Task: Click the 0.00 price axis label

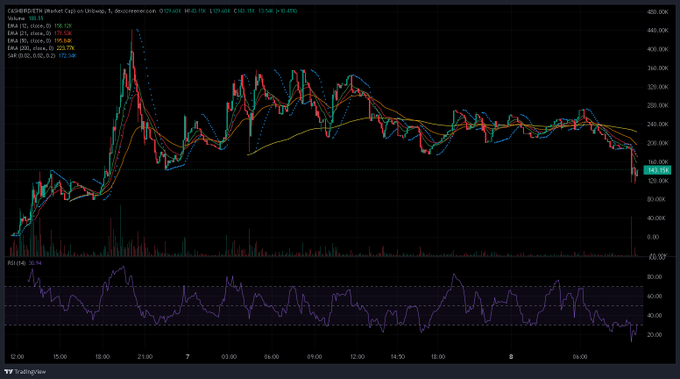Action: (653, 237)
